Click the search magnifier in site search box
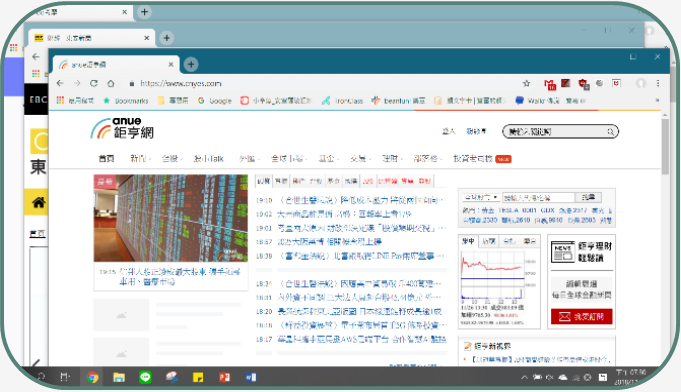This screenshot has height=392, width=681. tap(610, 132)
